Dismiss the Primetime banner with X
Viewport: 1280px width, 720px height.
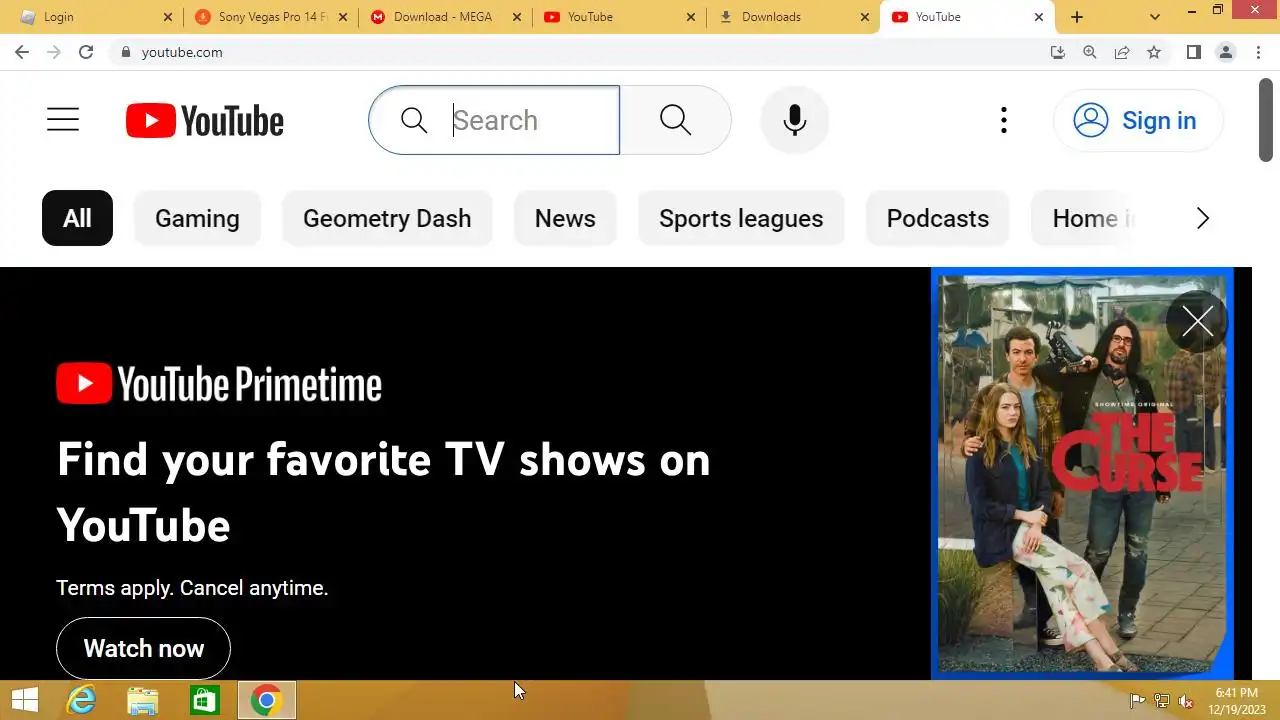click(1197, 321)
